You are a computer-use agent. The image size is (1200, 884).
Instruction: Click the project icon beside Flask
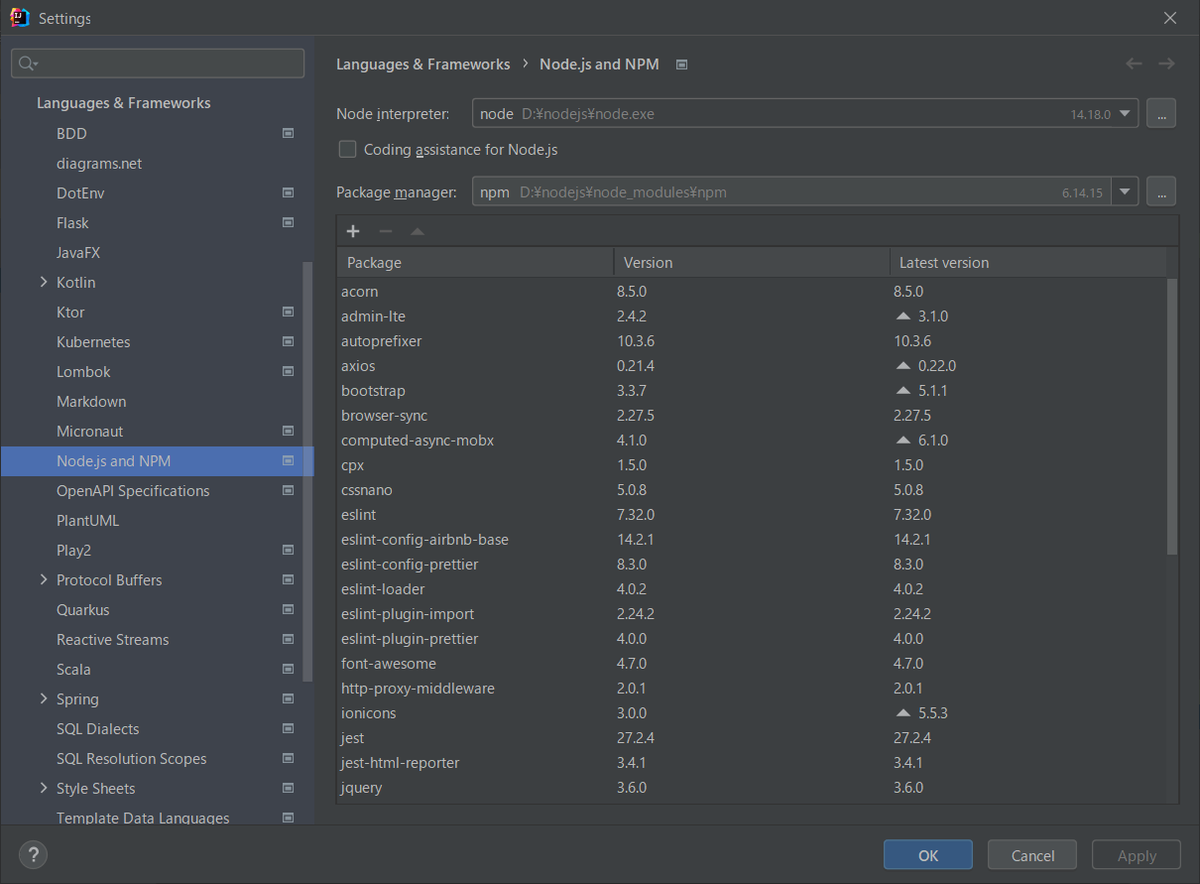288,222
